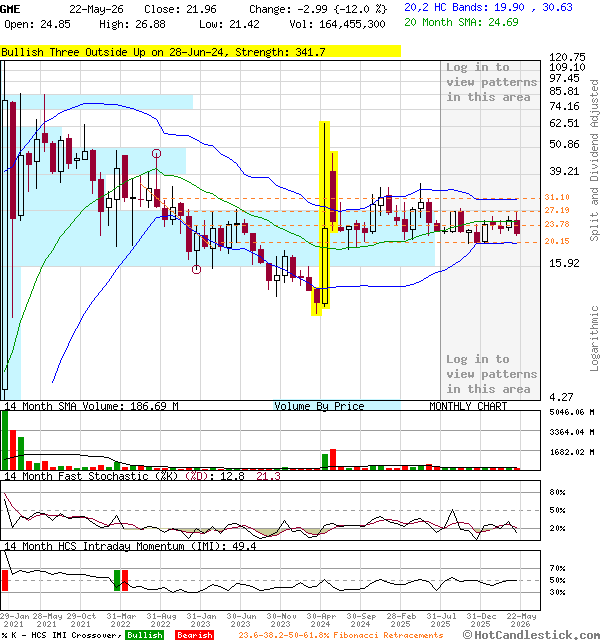Image resolution: width=600 pixels, height=640 pixels.
Task: Click the green bullish IMI crossover bar
Action: pyautogui.click(x=117, y=580)
